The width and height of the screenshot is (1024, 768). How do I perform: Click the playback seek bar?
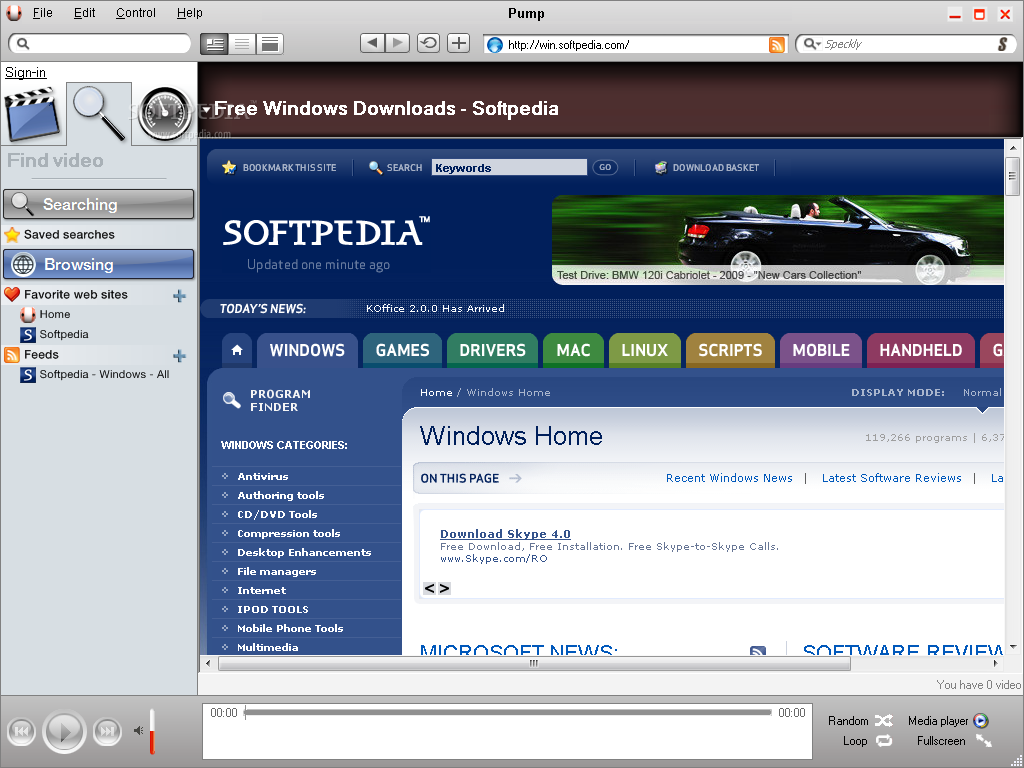[508, 712]
